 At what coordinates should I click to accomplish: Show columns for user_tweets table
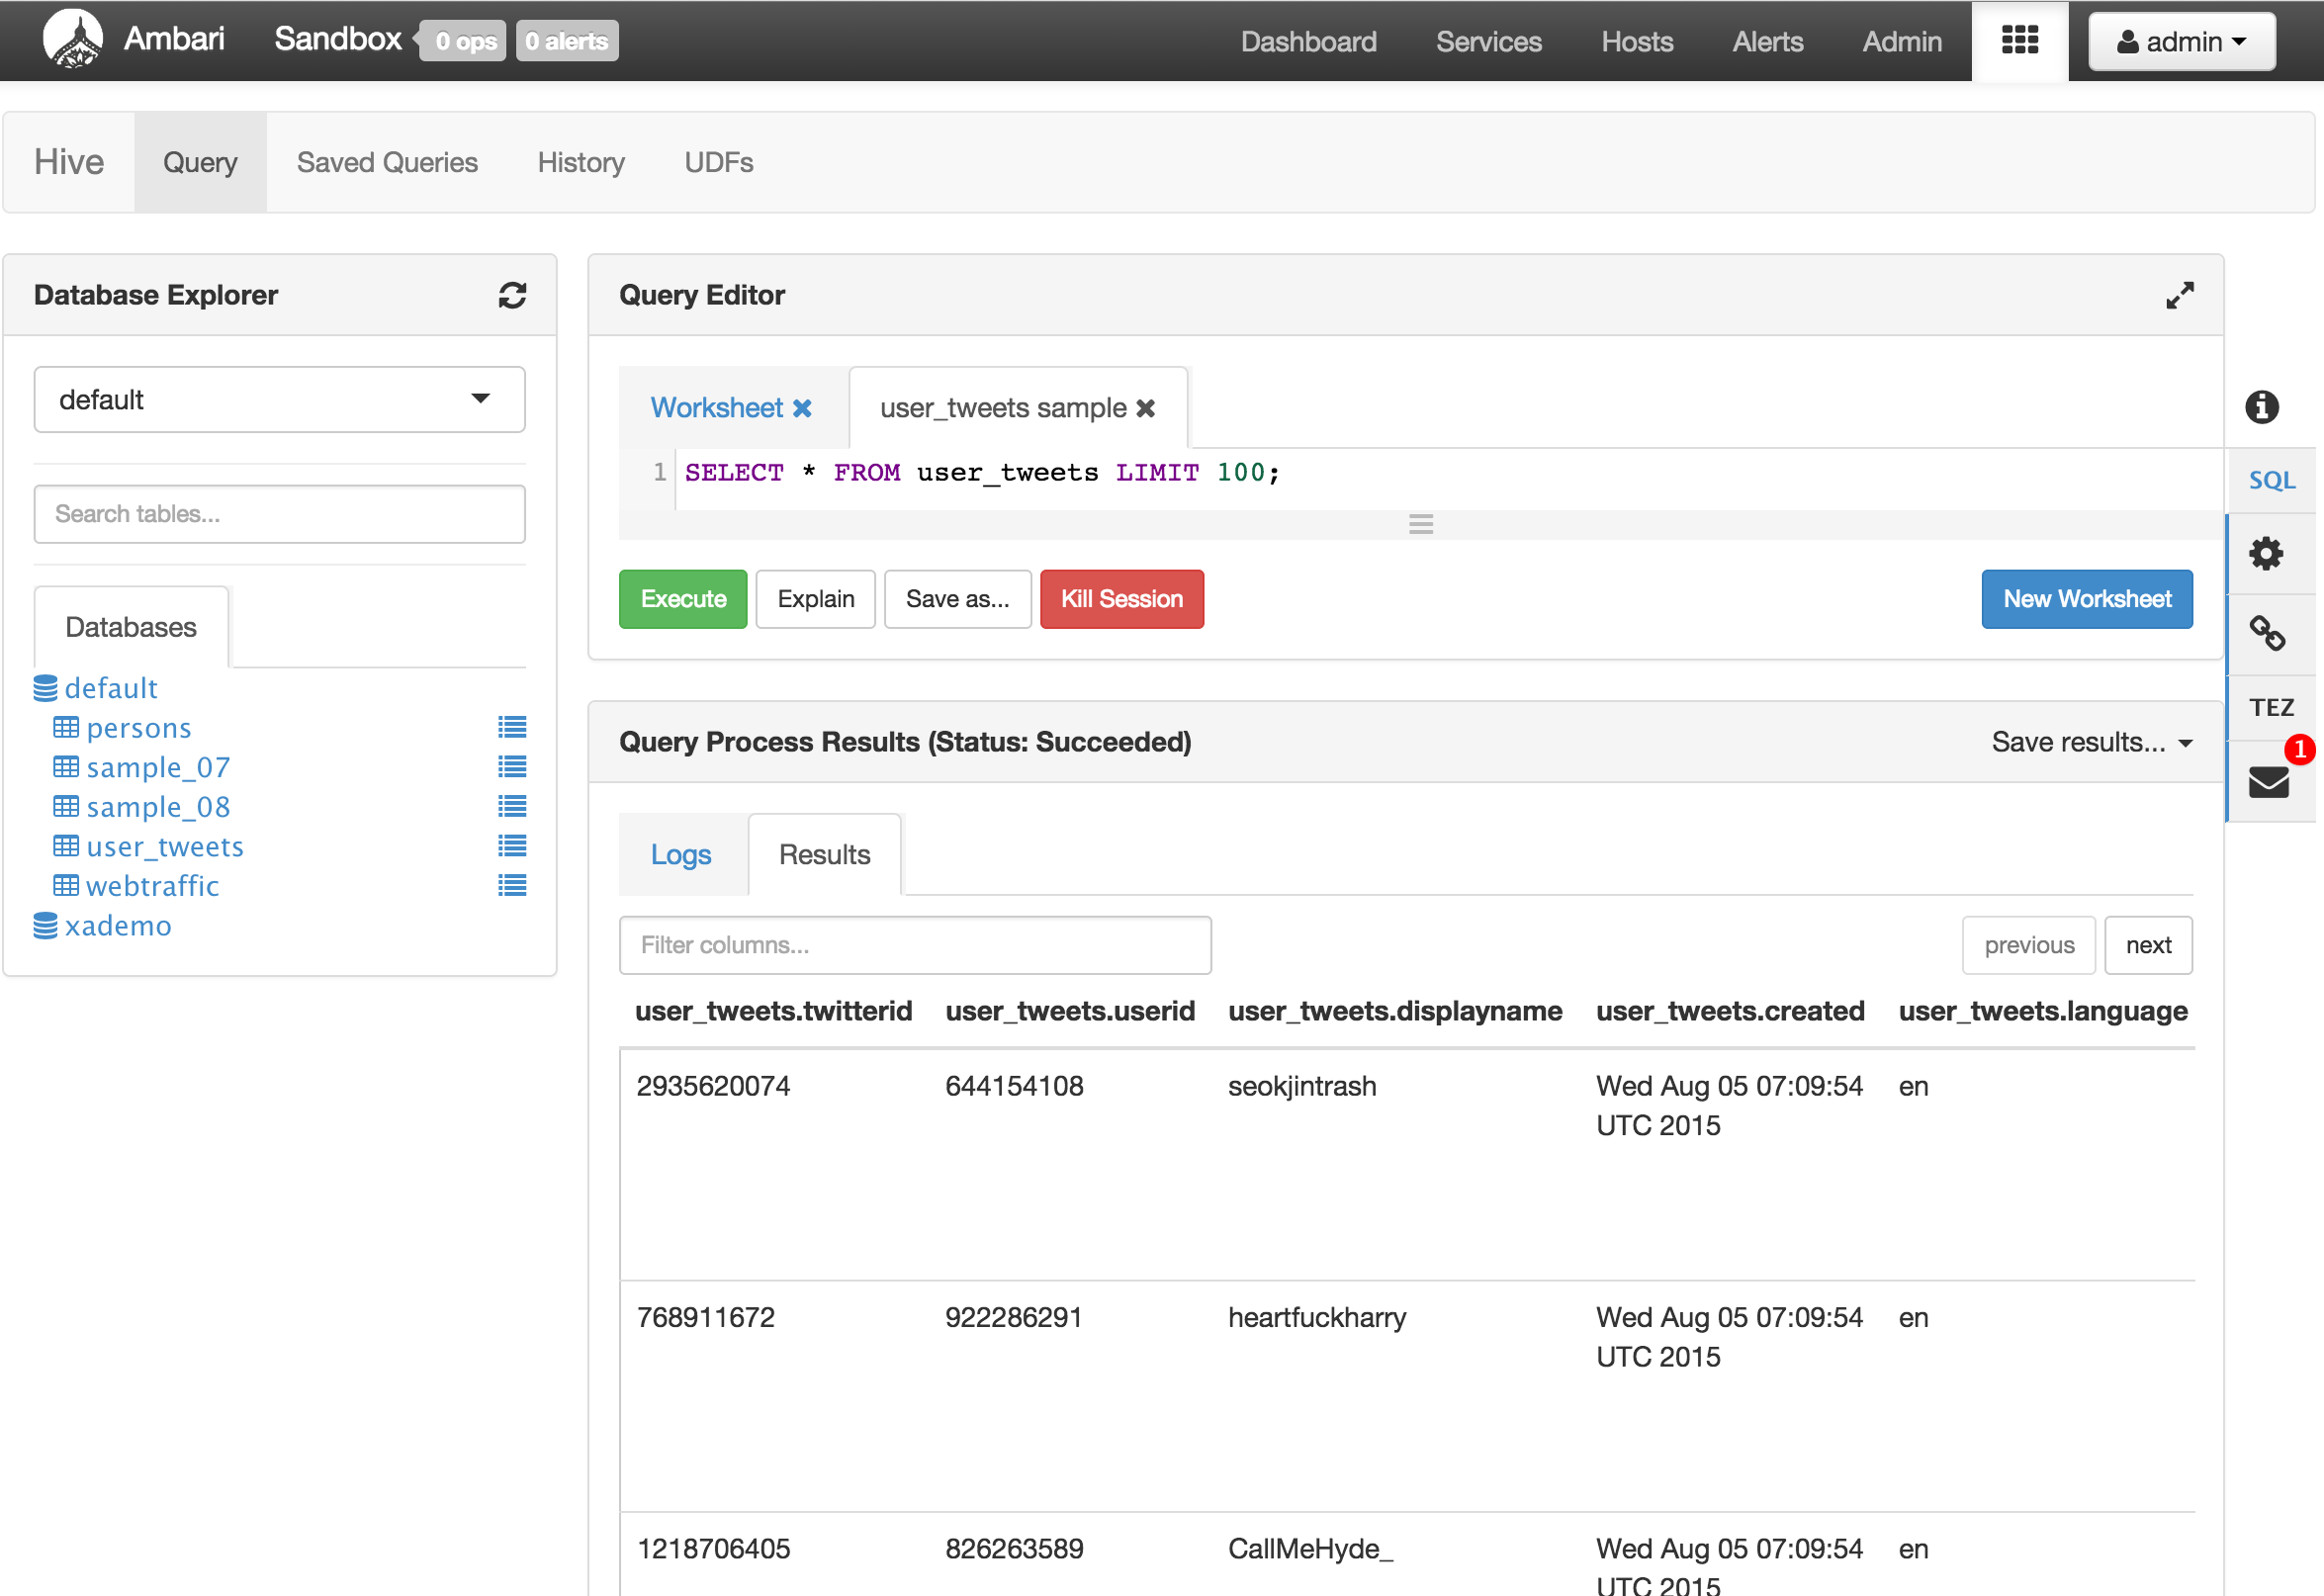(x=164, y=847)
